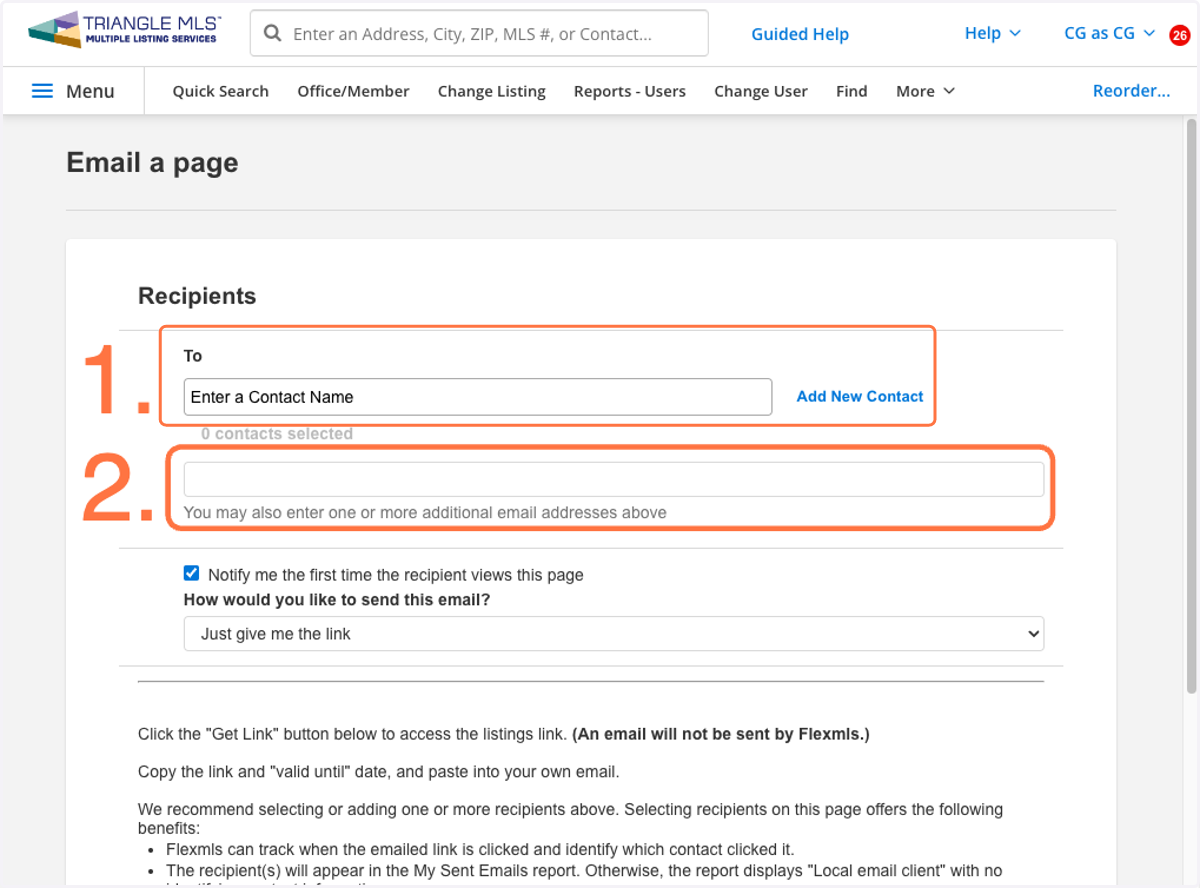Open the Just give me the link dropdown
Viewport: 1200px width, 888px height.
(614, 634)
